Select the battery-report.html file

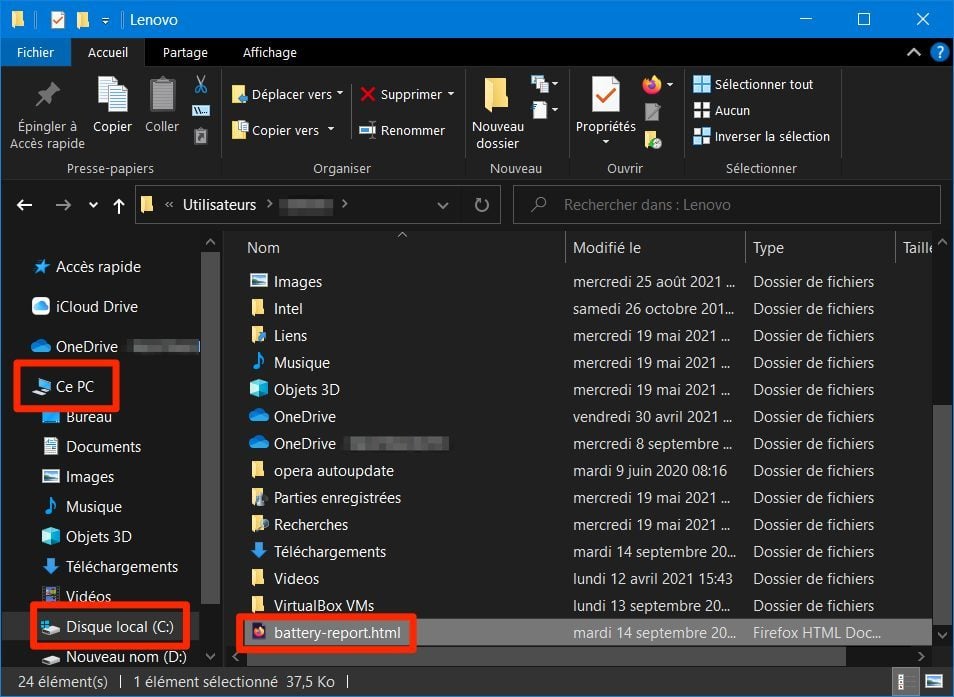(326, 633)
